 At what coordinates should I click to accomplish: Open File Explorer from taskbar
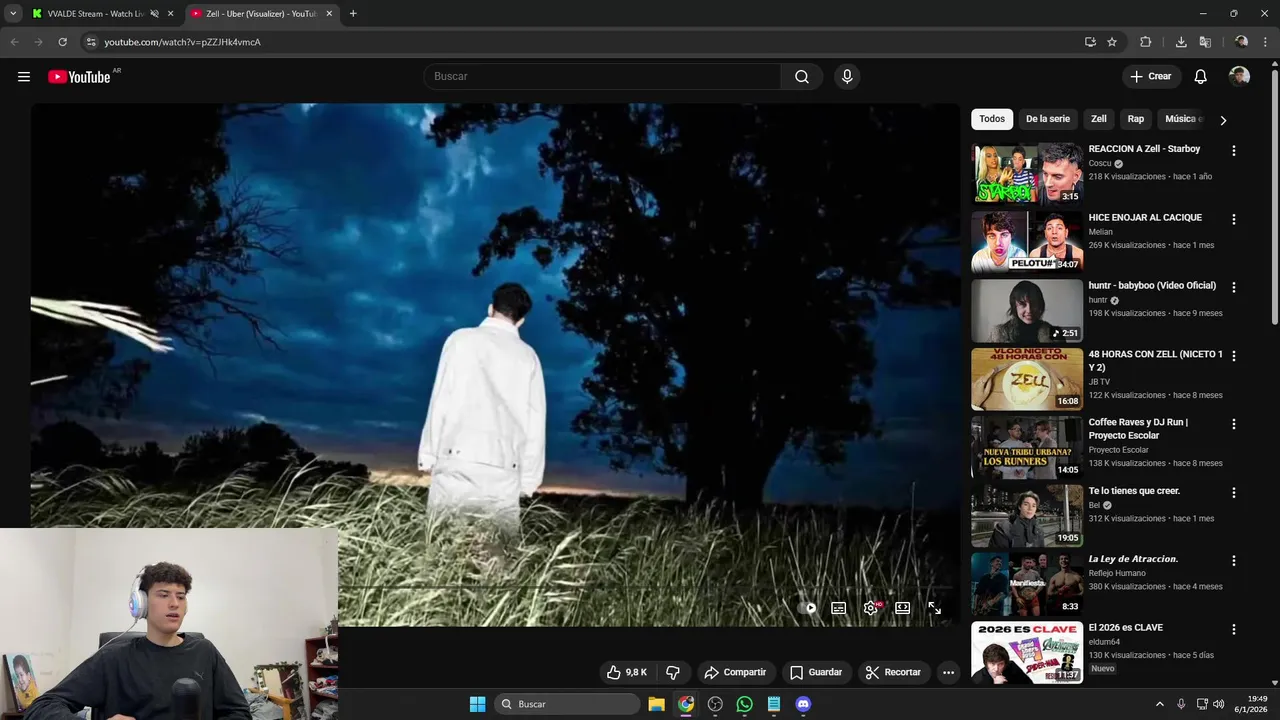click(657, 704)
